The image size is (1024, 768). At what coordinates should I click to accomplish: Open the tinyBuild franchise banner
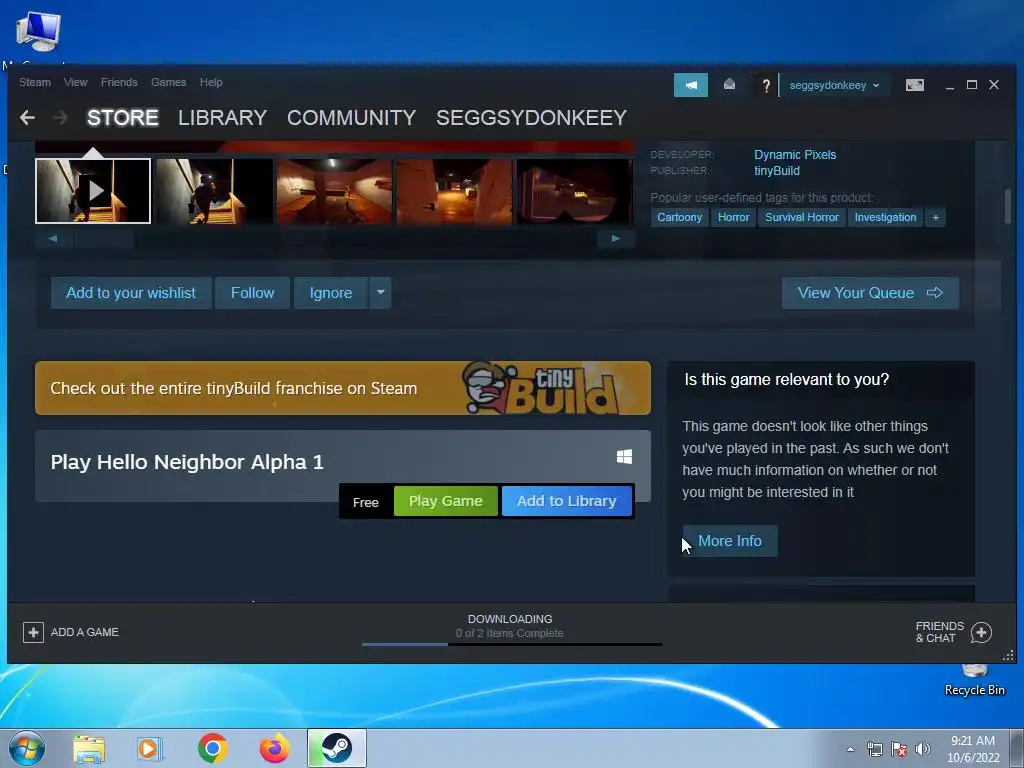coord(343,388)
